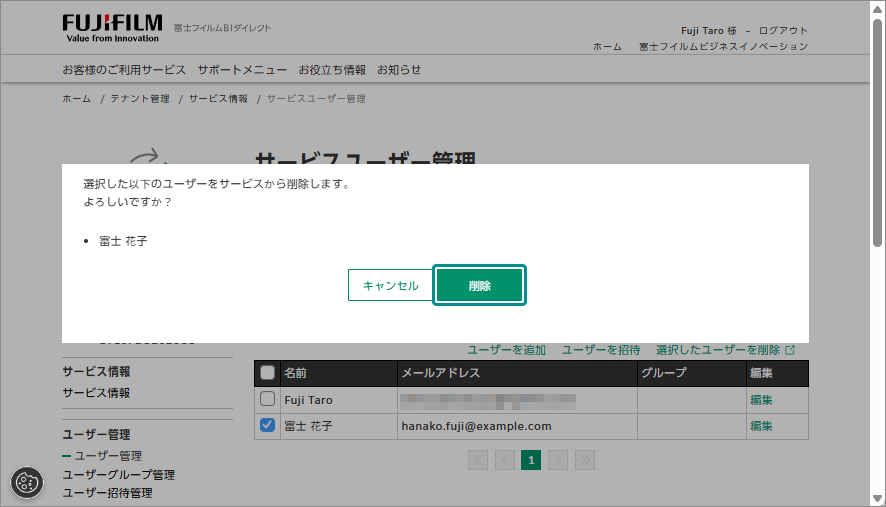Toggle the select-all checkbox in table header
This screenshot has width=886, height=507.
tap(267, 372)
